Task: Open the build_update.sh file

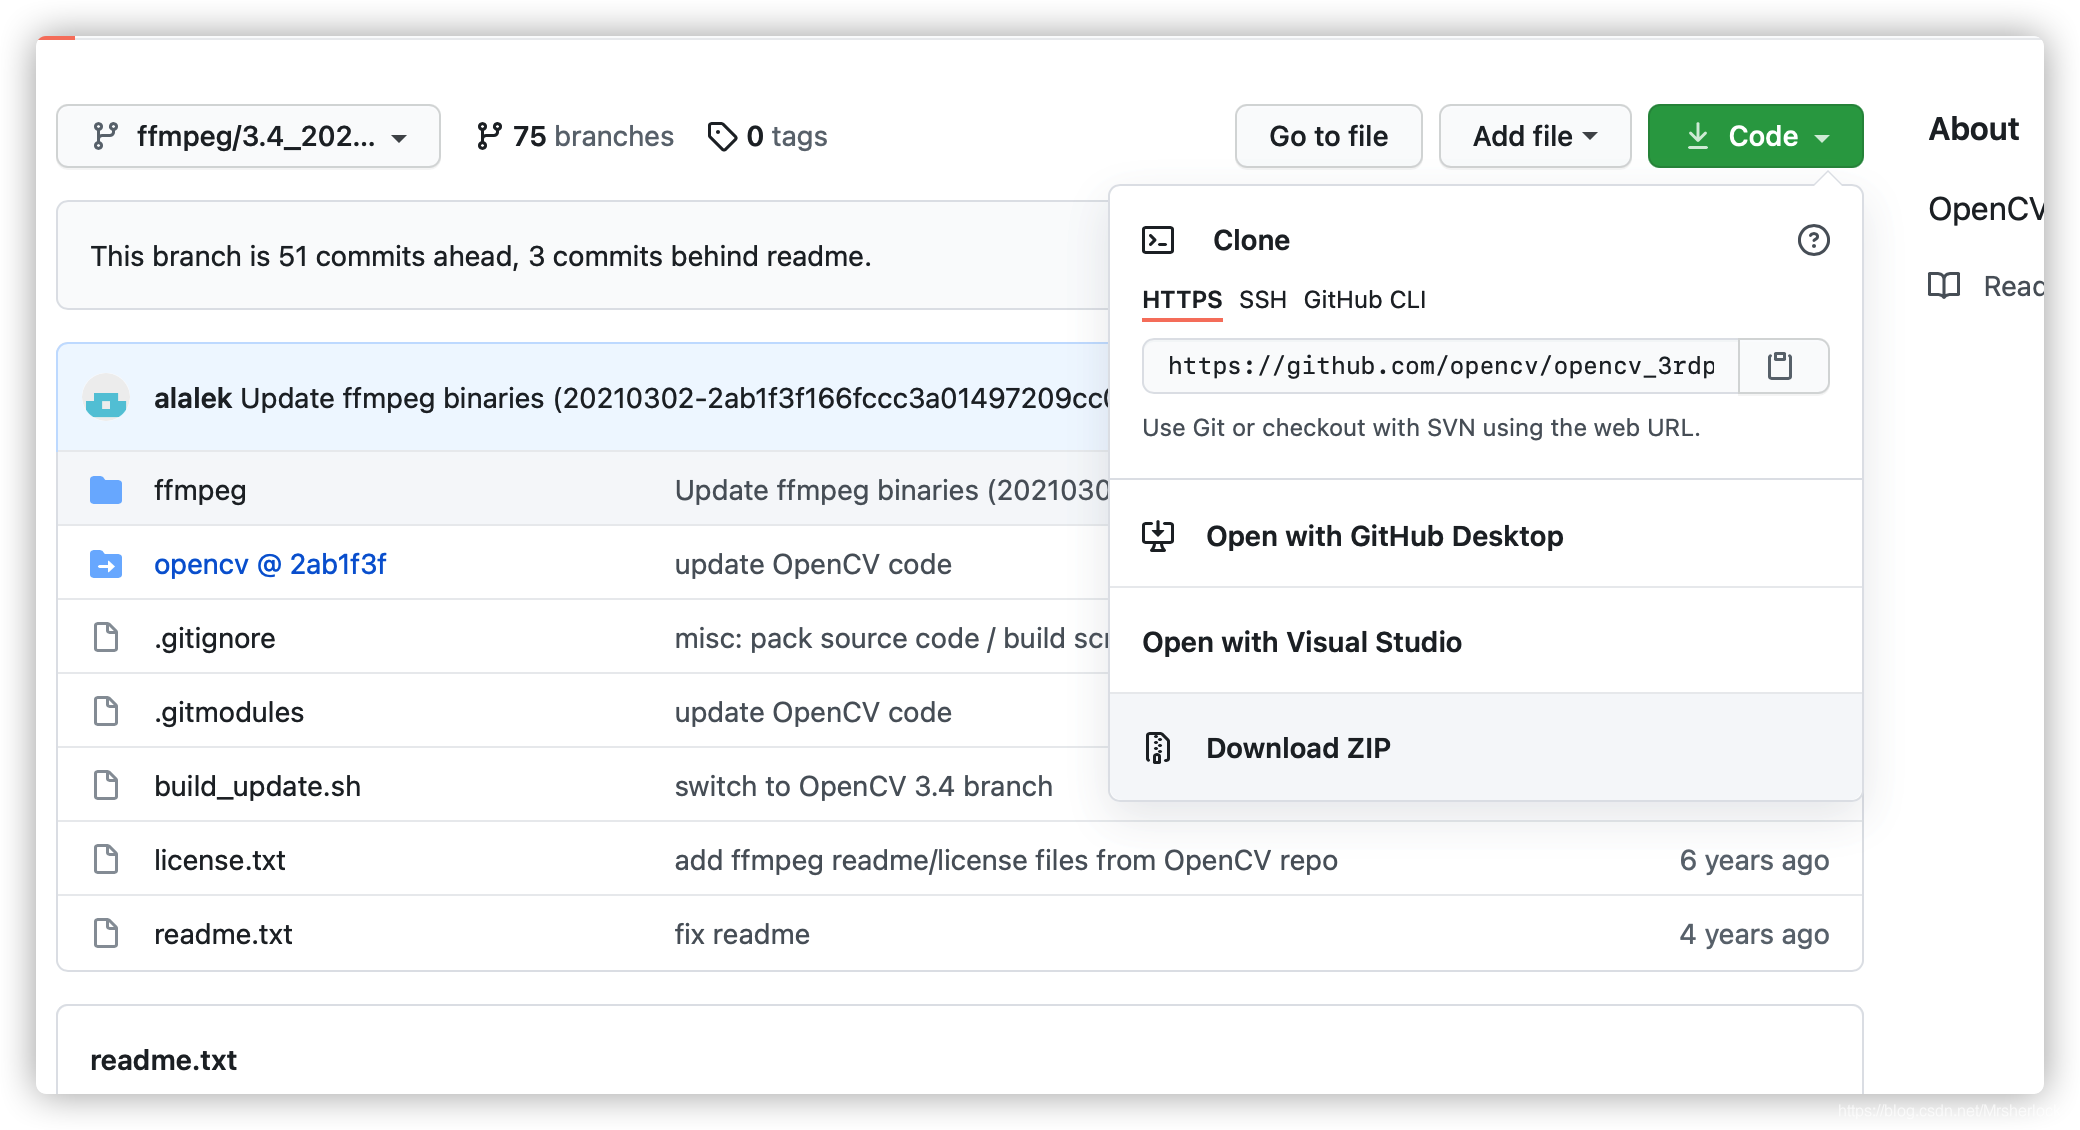Action: coord(257,786)
